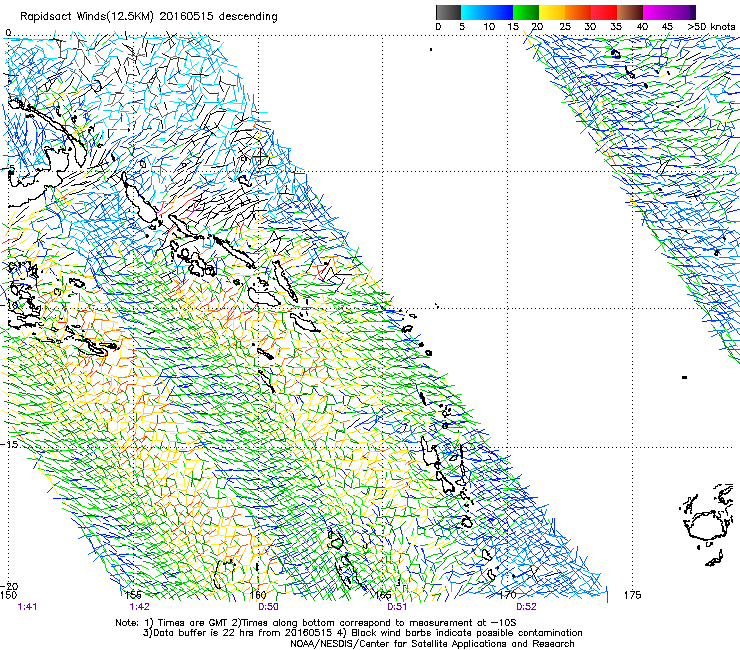
Task: Click the '-15' latitude label
Action: click(10, 445)
